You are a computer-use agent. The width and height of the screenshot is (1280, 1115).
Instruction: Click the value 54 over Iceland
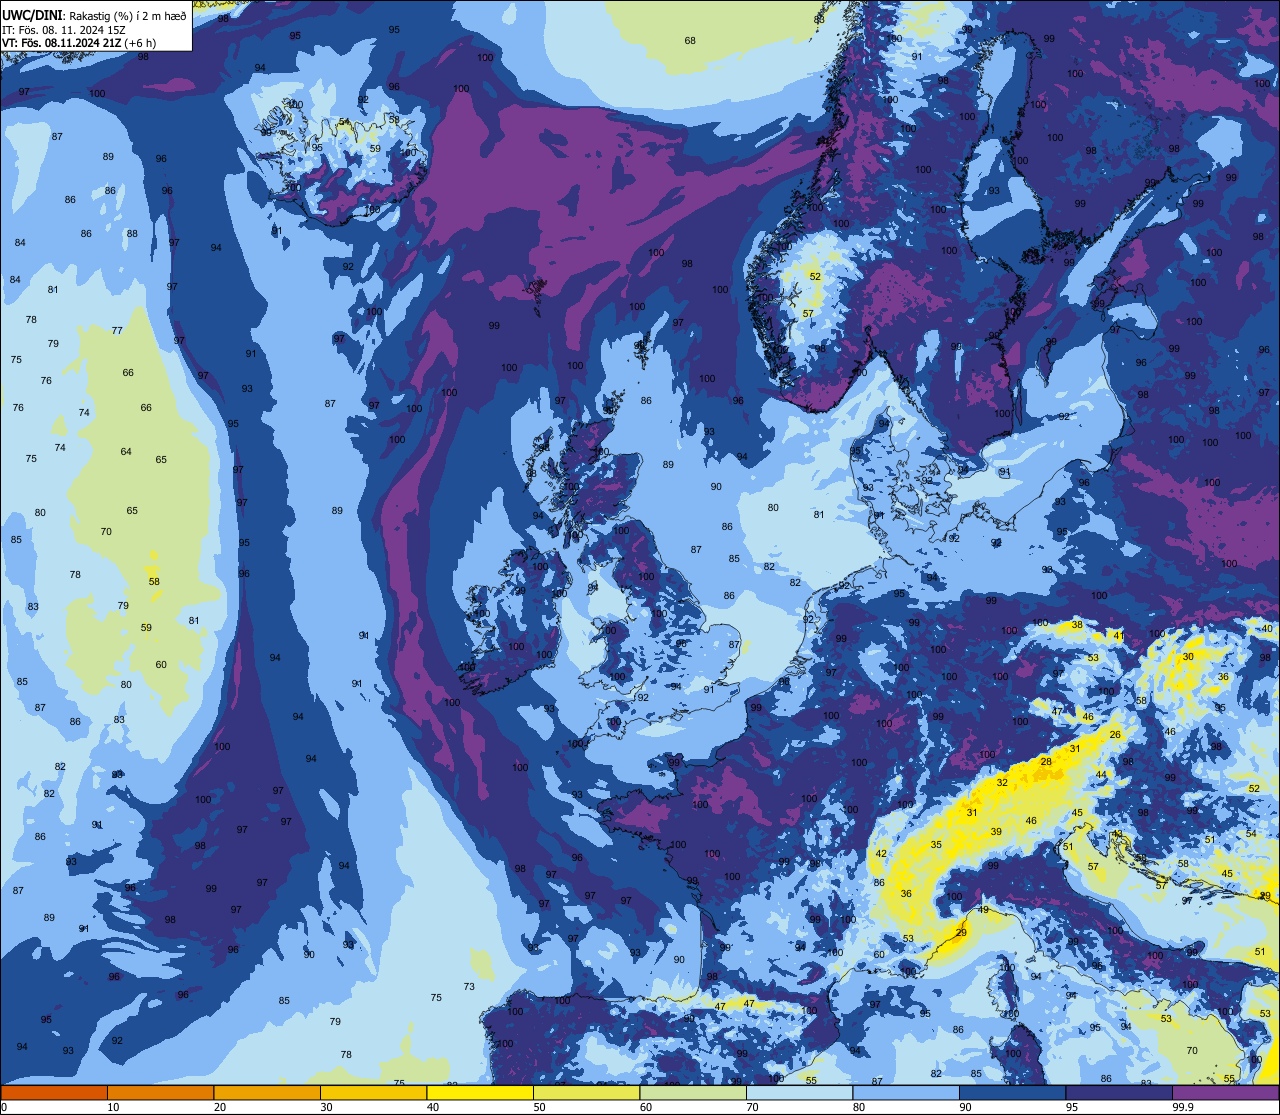click(x=344, y=122)
